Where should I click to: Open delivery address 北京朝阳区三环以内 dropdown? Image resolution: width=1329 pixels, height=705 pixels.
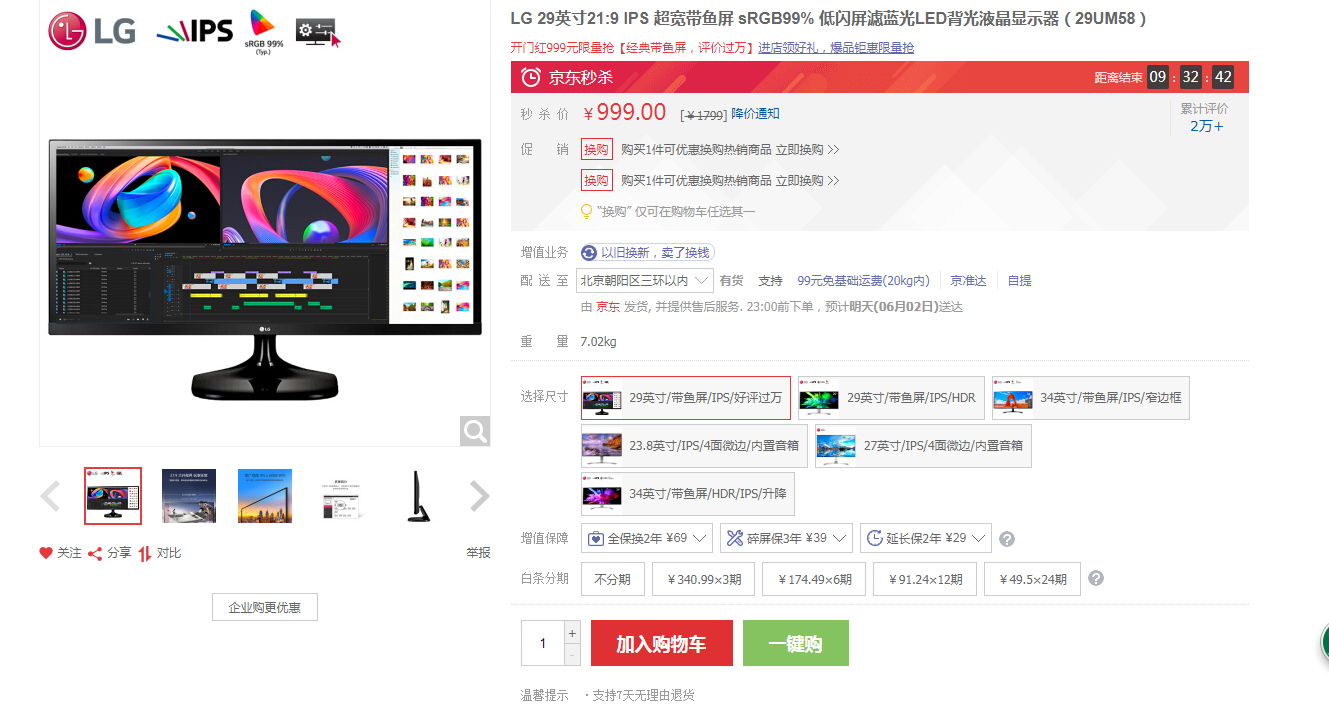click(644, 281)
